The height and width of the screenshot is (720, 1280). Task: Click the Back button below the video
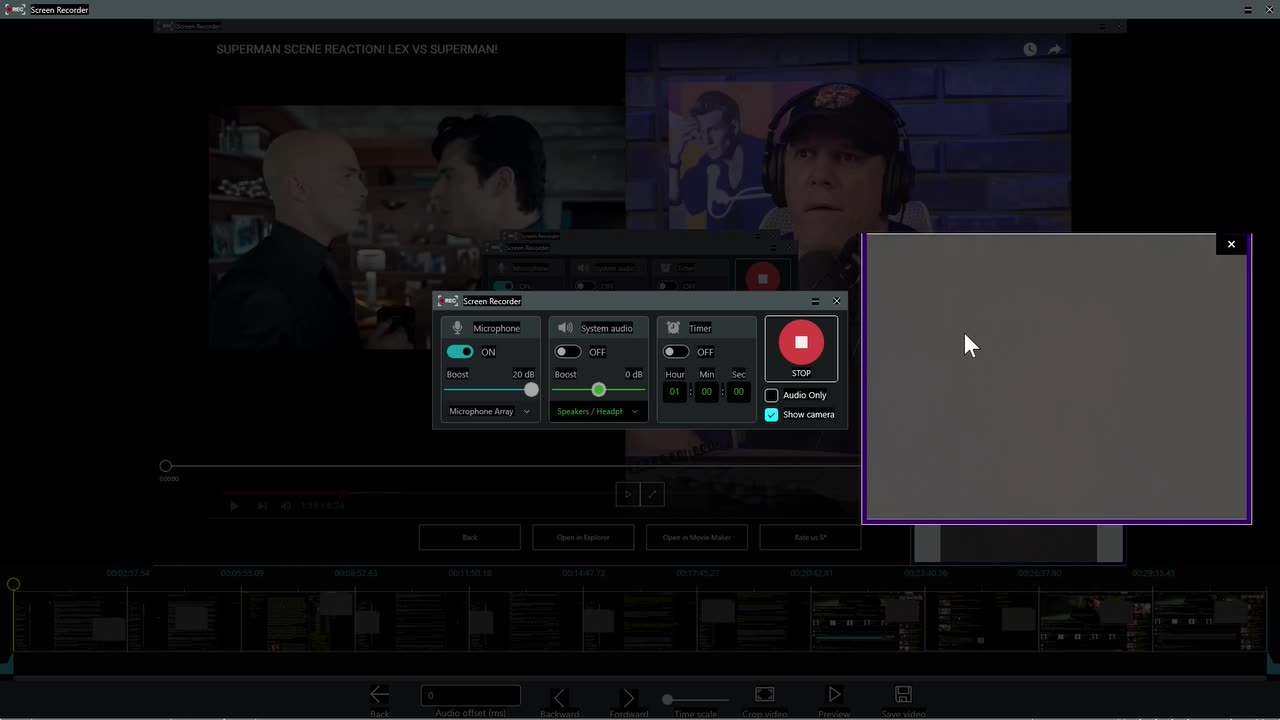point(470,537)
